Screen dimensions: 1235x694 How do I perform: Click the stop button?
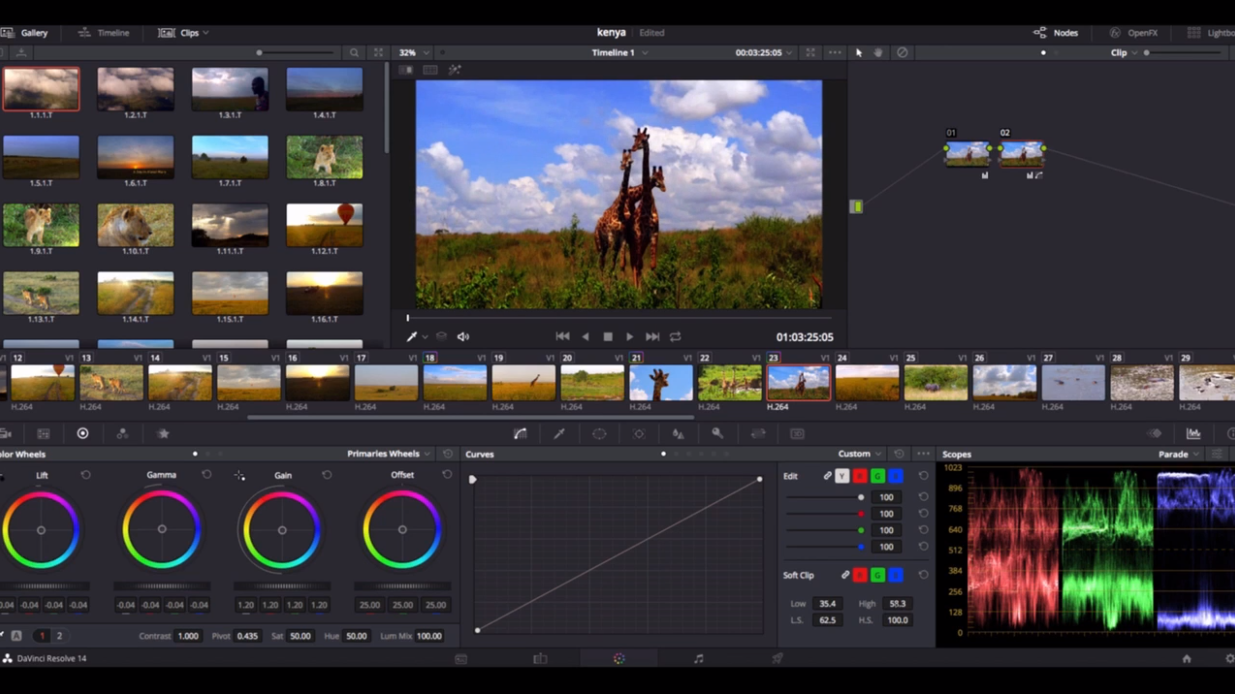(607, 337)
